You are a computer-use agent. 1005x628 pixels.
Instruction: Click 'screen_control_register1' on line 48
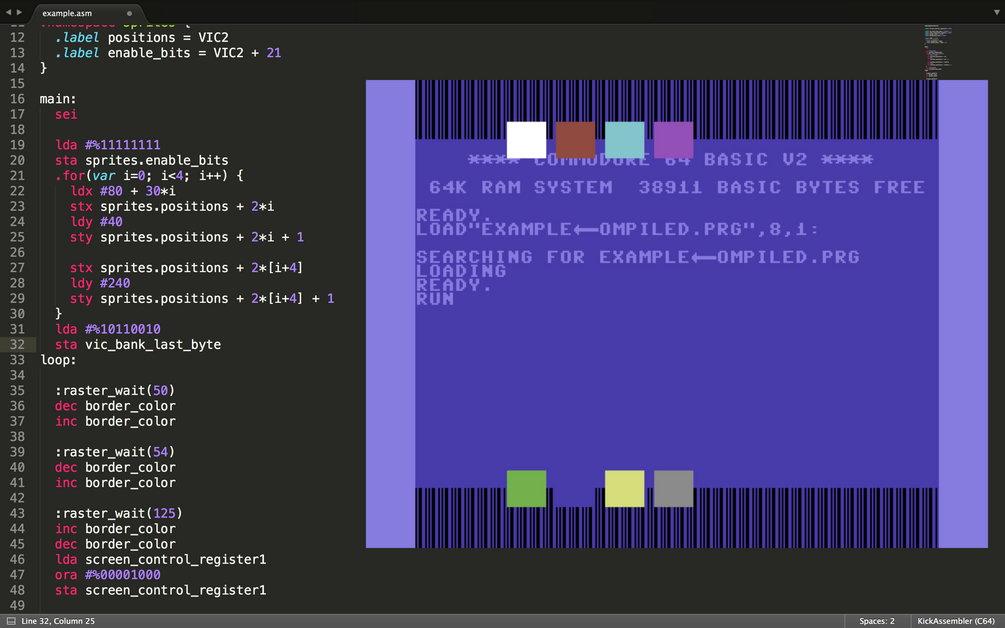(x=176, y=590)
